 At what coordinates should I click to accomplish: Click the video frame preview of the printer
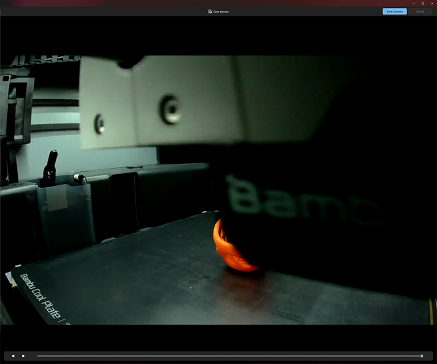point(218,190)
